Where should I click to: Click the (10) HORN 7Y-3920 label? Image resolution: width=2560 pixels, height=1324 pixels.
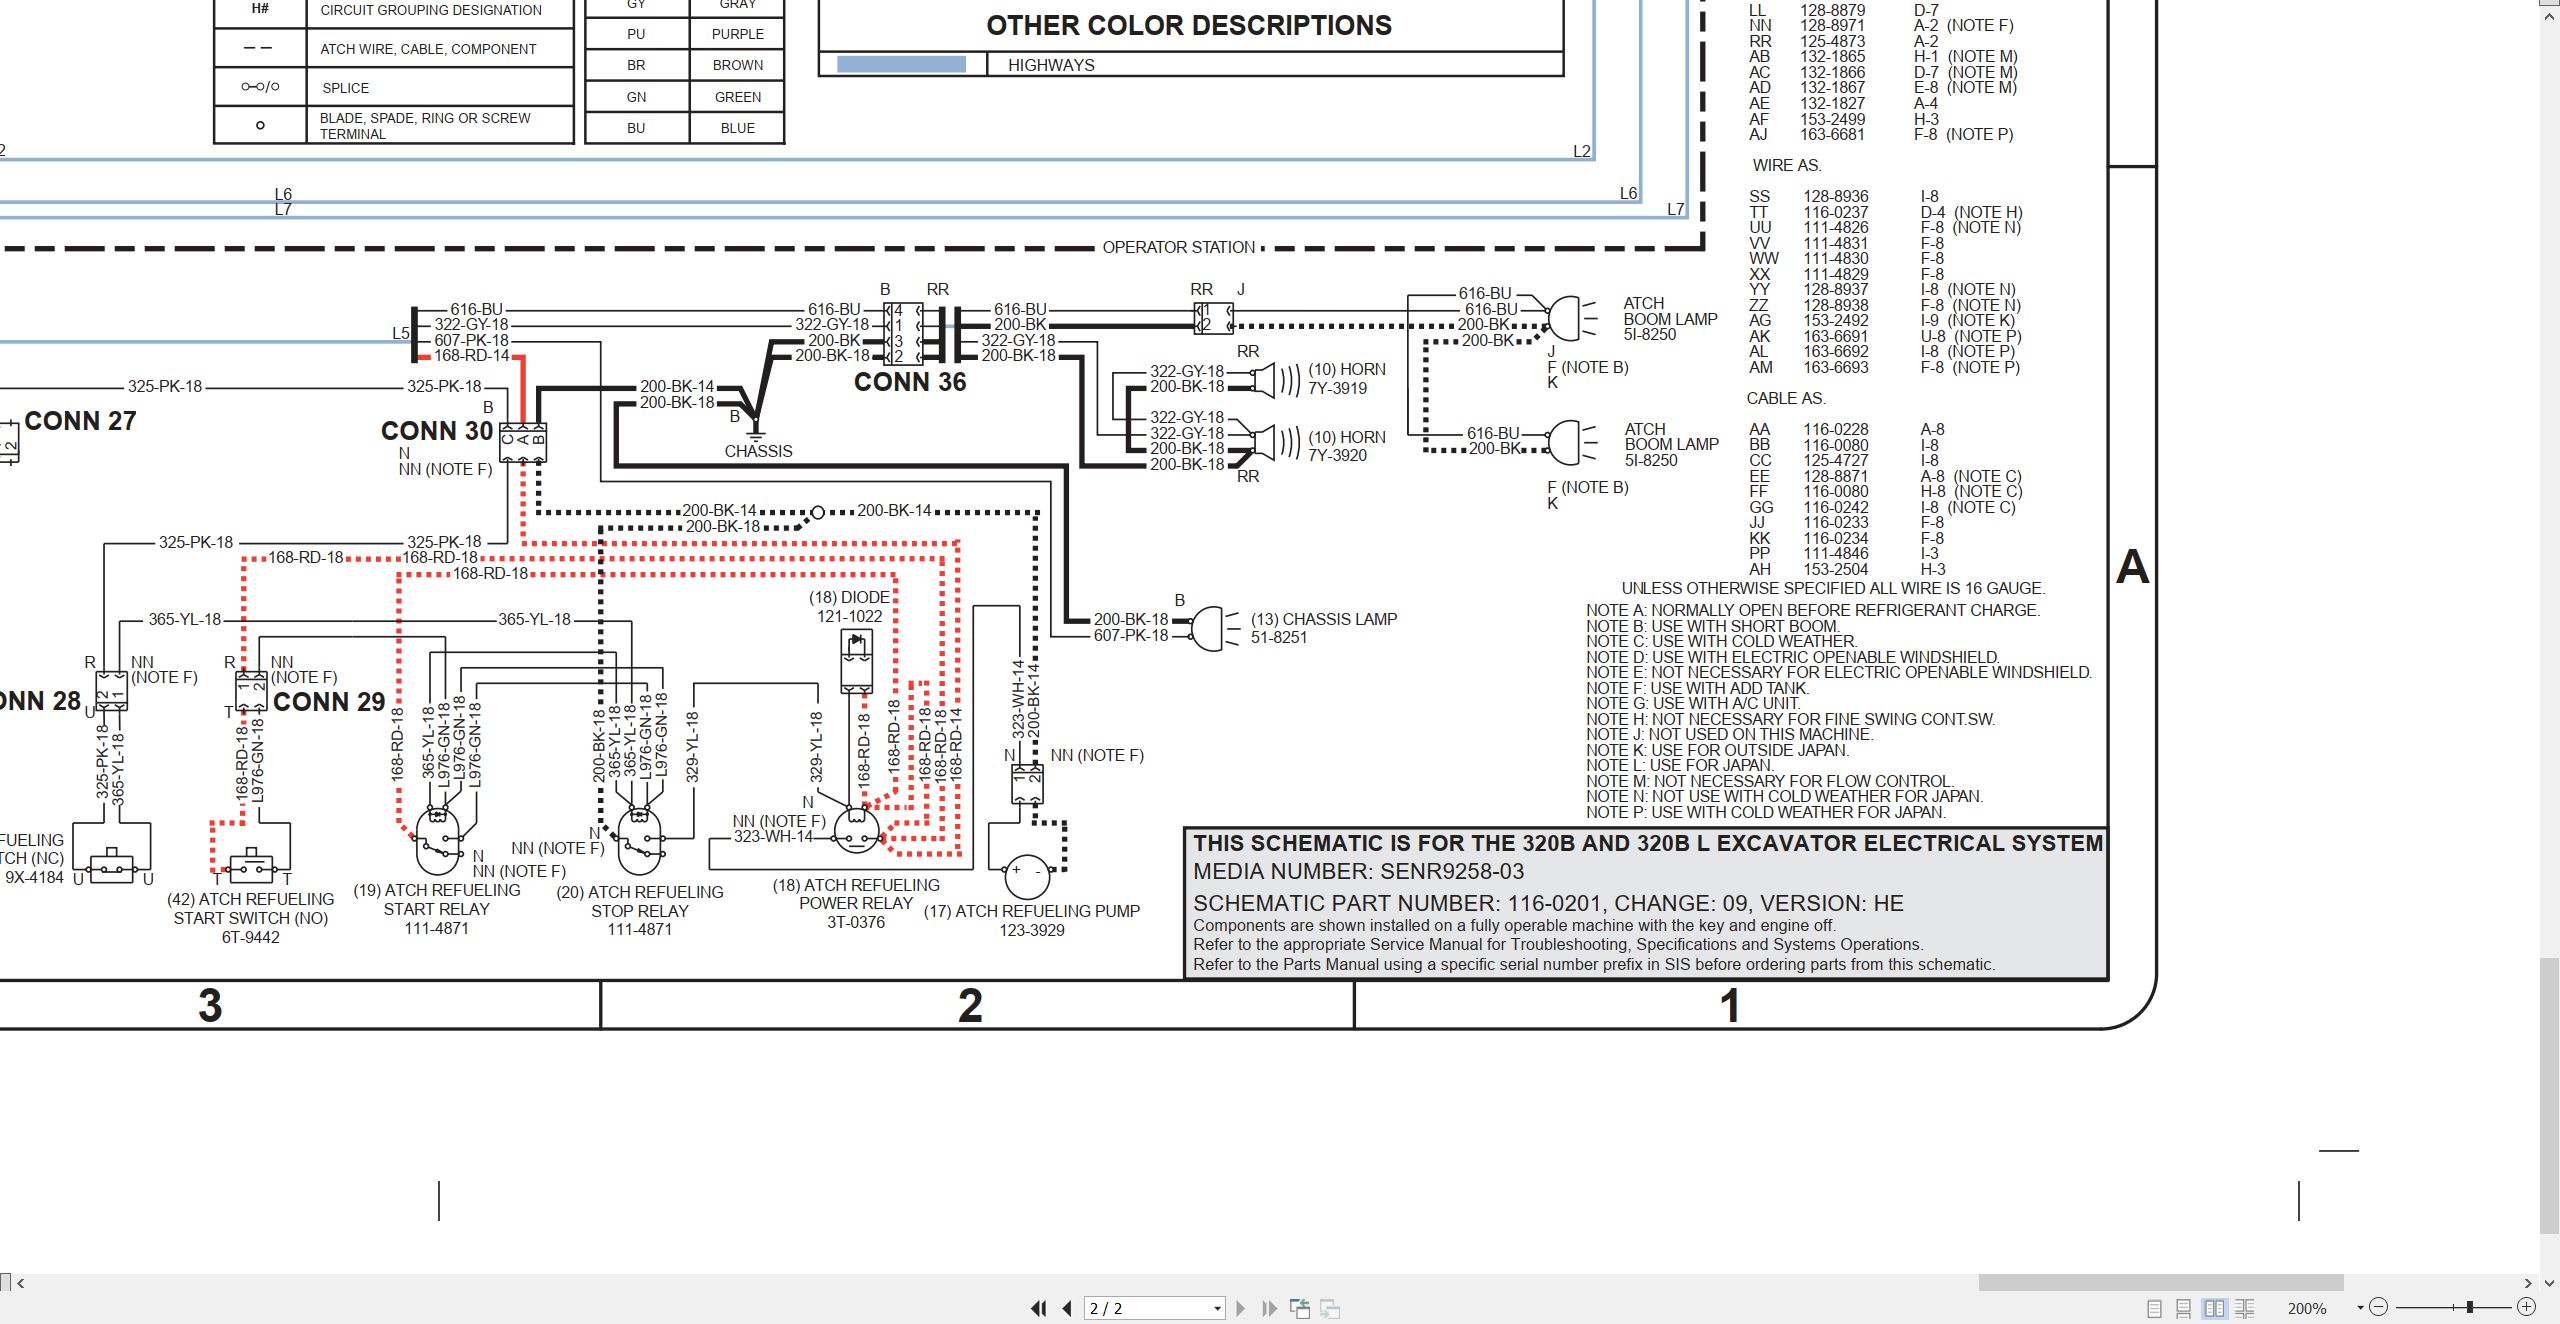tap(1347, 446)
